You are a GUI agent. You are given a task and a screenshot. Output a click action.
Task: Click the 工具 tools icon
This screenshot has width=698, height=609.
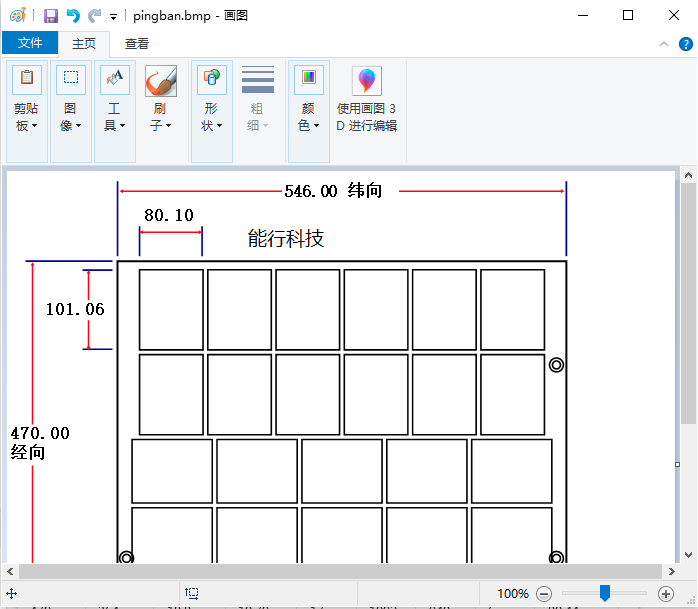tap(114, 79)
